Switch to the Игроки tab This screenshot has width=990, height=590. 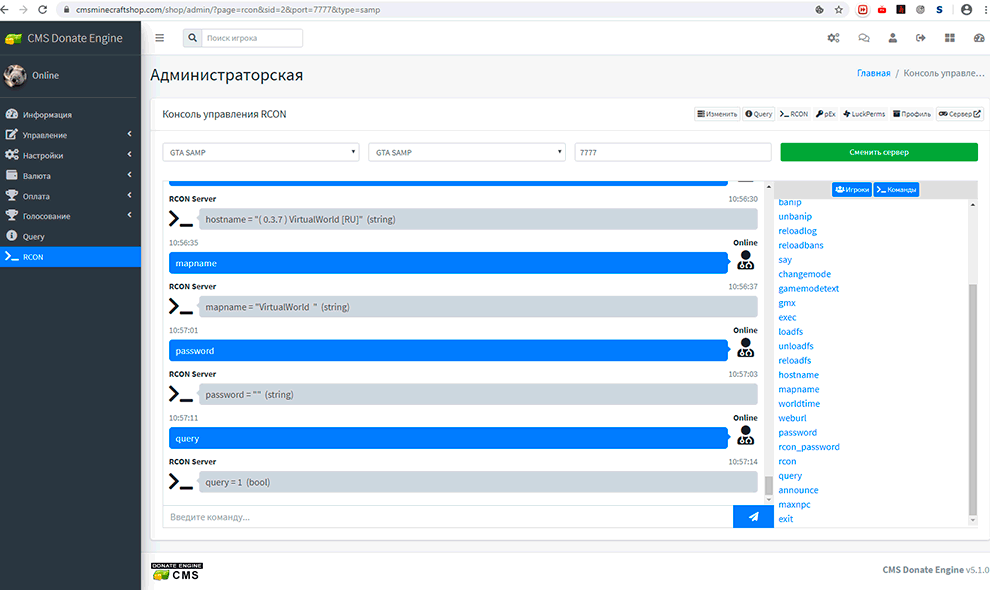(851, 189)
